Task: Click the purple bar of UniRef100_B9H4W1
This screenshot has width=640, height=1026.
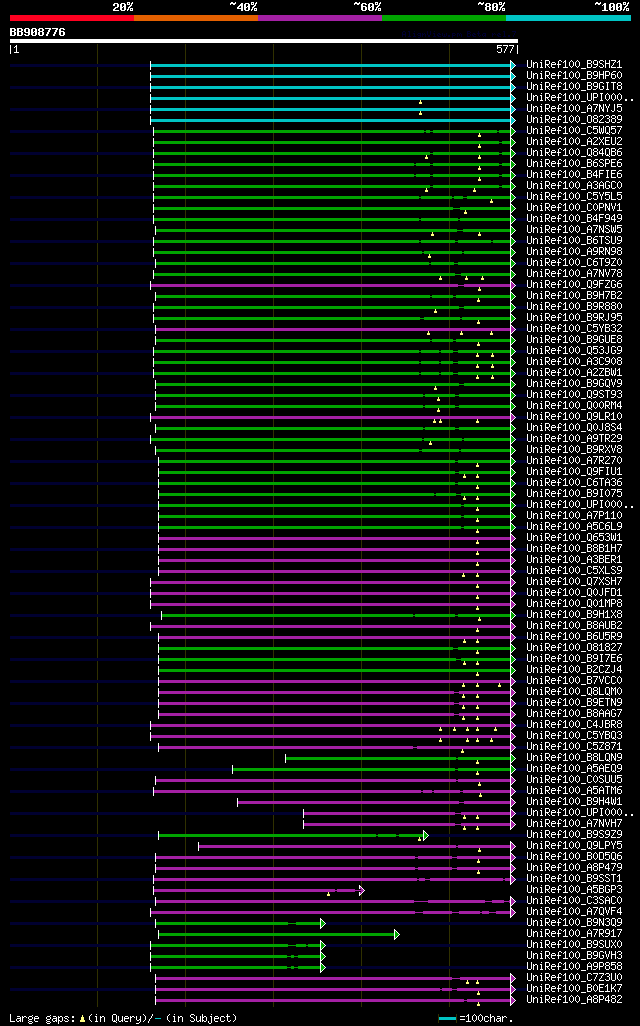Action: [x=376, y=802]
